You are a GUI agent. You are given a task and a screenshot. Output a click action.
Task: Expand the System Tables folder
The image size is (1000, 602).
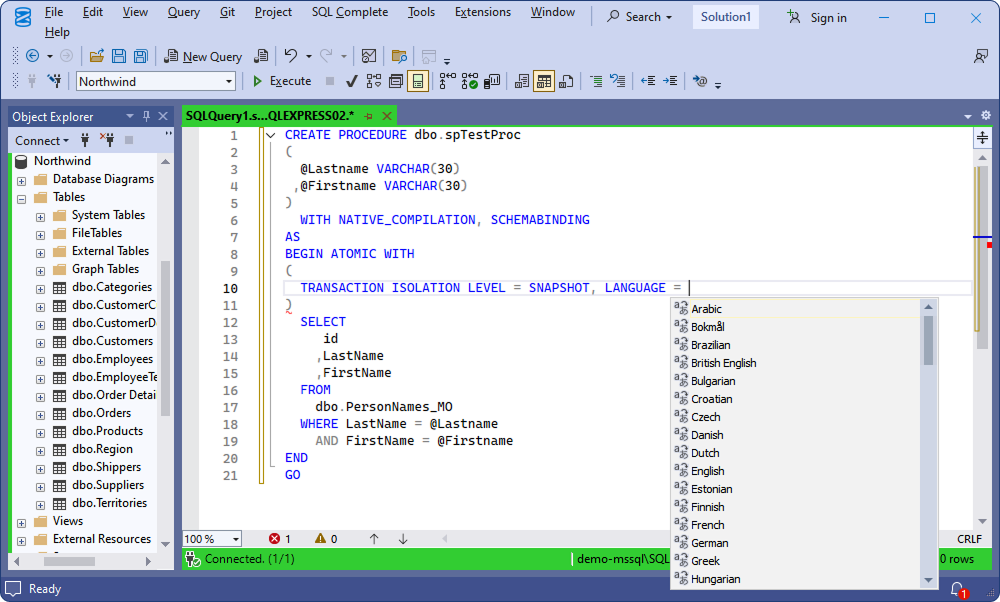pos(40,217)
